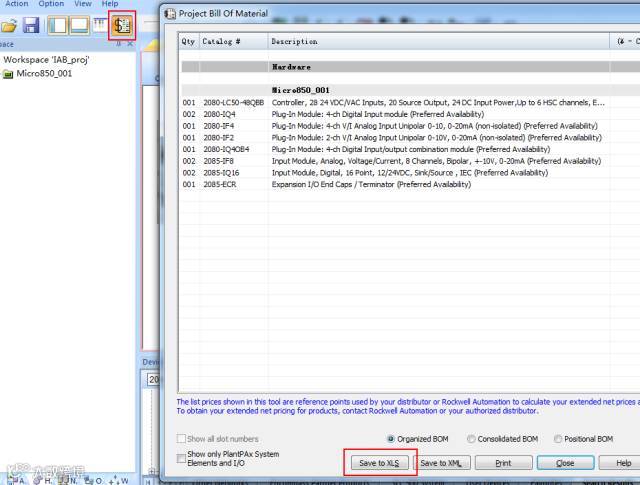Image resolution: width=640 pixels, height=485 pixels.
Task: Click the Qty column header
Action: coord(189,41)
